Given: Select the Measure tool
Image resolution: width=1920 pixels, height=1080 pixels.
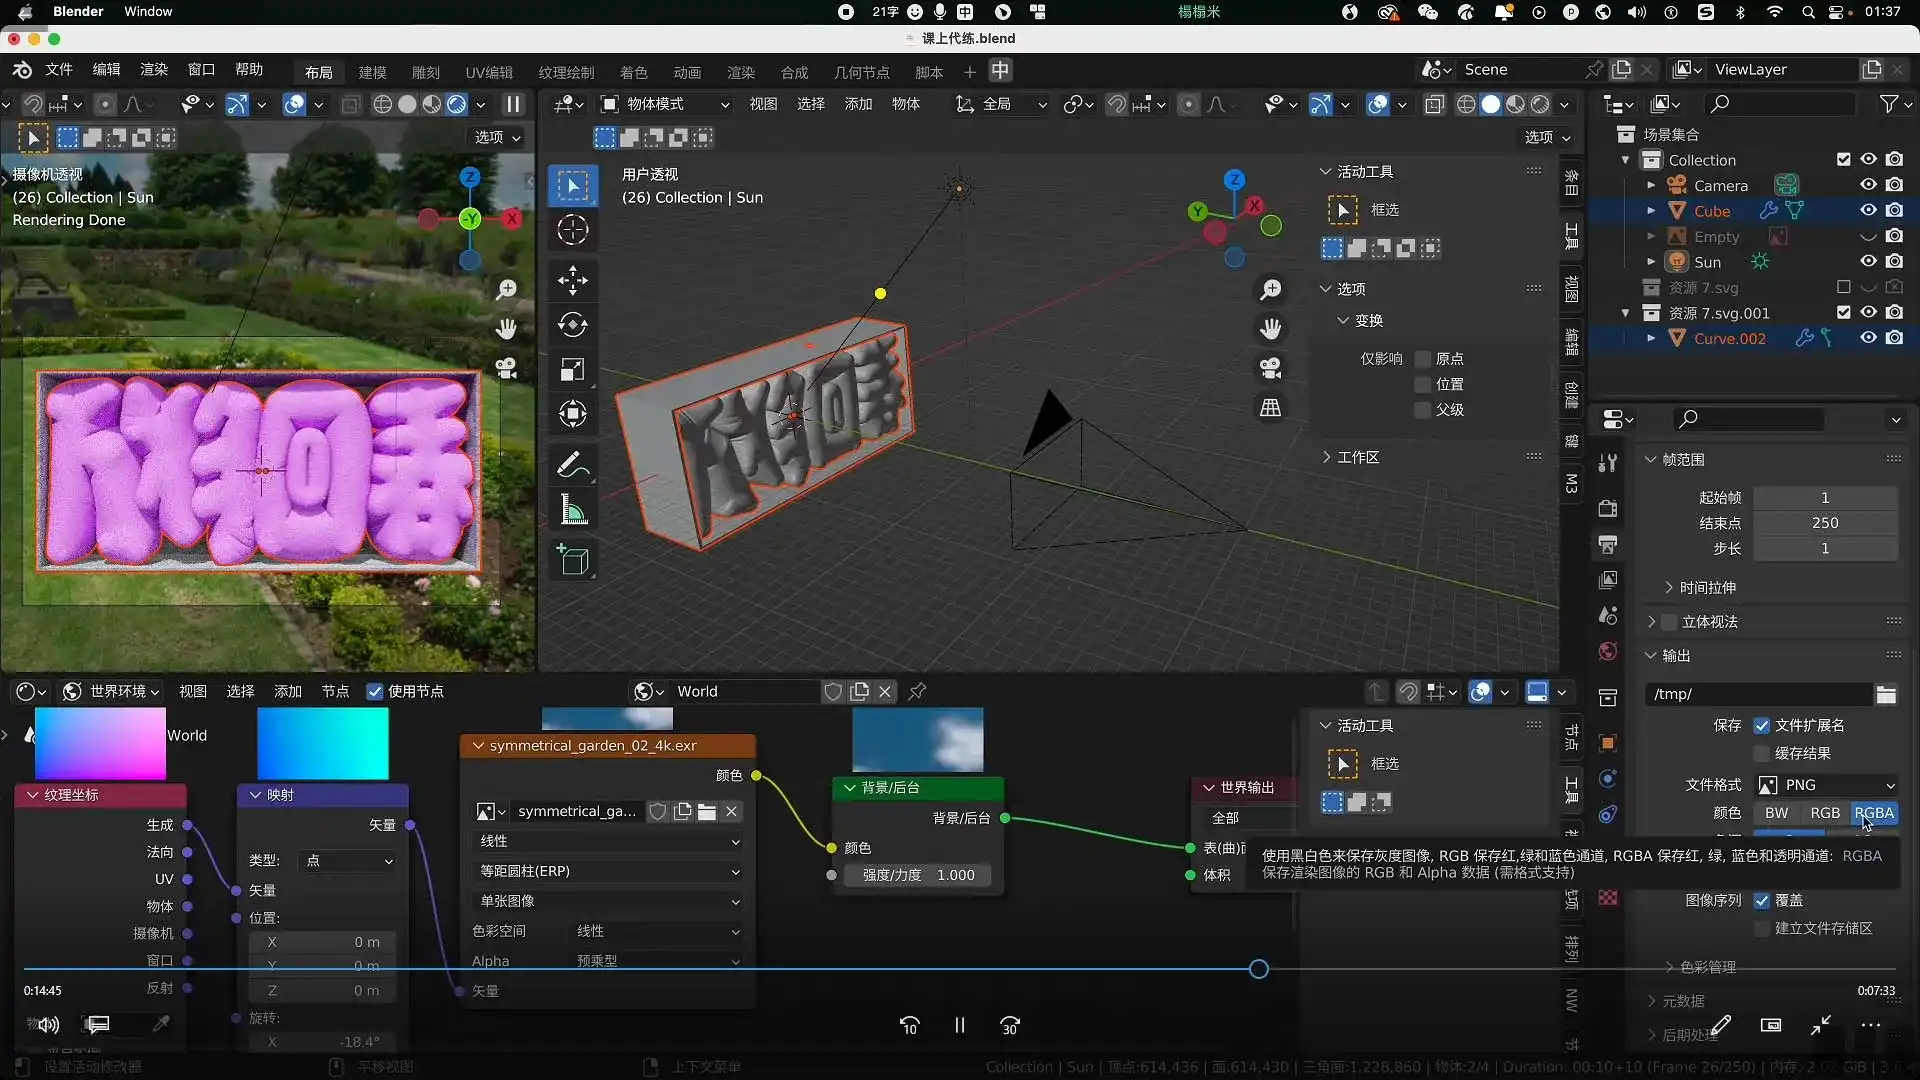Looking at the screenshot, I should pos(573,510).
